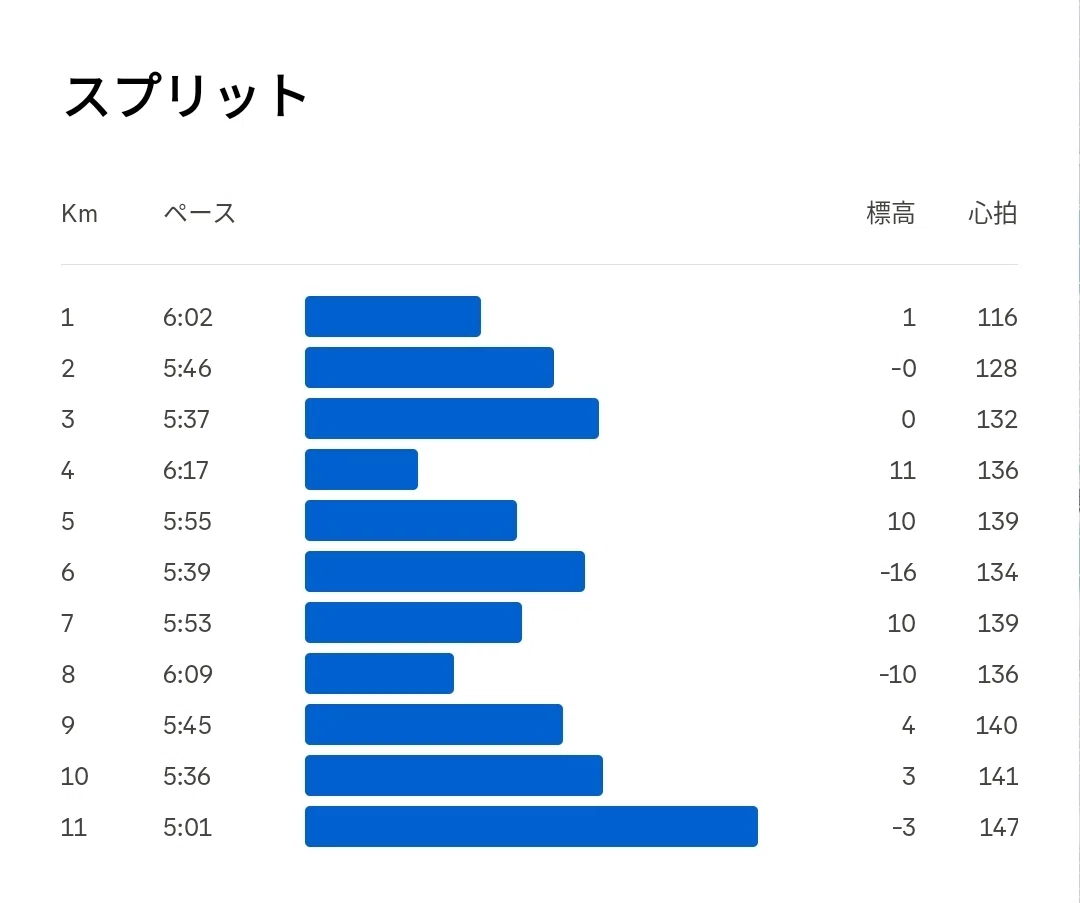
Task: Click the longest bar at 5:01 pace
Action: point(531,827)
